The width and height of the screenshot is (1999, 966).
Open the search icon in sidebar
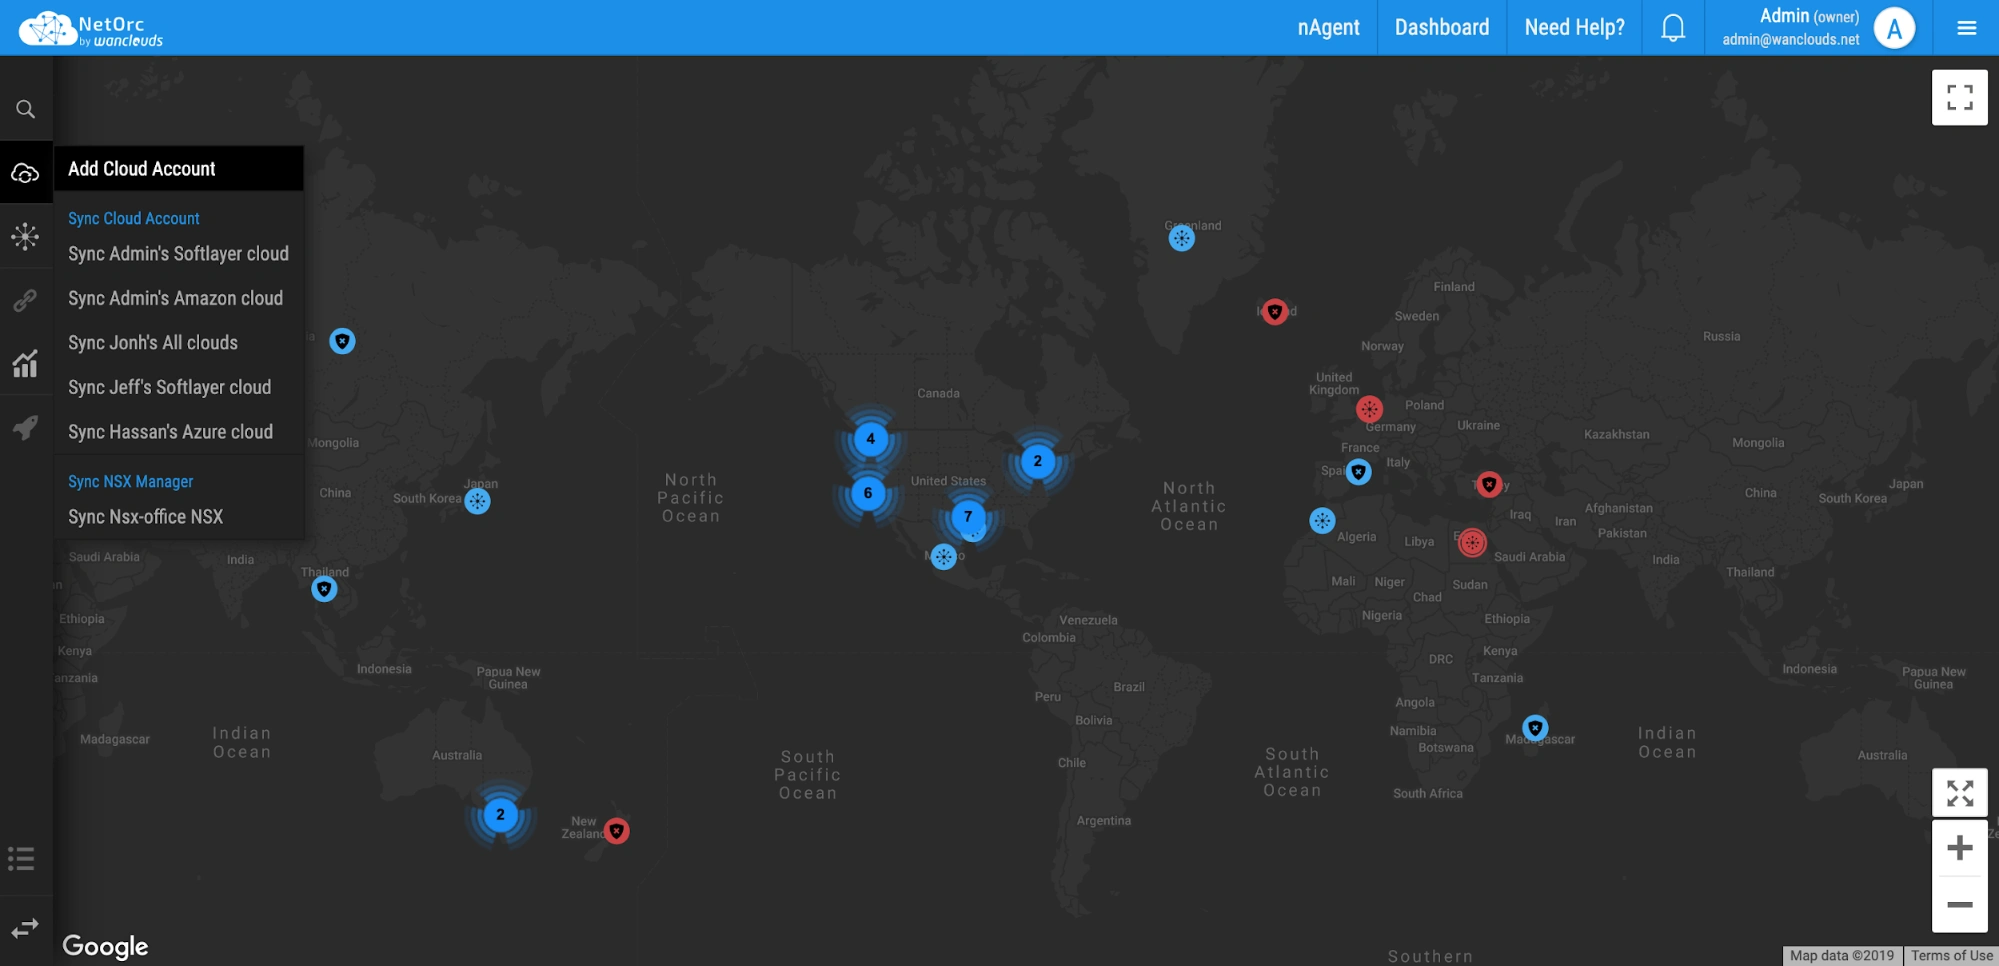[26, 109]
